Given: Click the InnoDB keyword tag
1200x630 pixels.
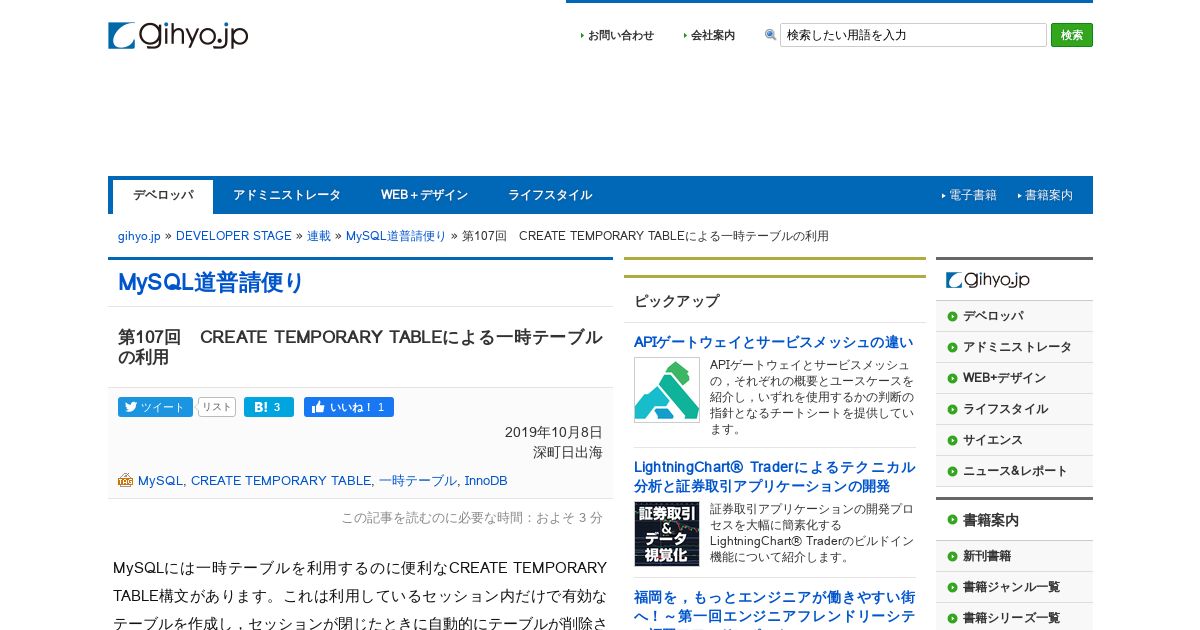Looking at the screenshot, I should pyautogui.click(x=486, y=481).
